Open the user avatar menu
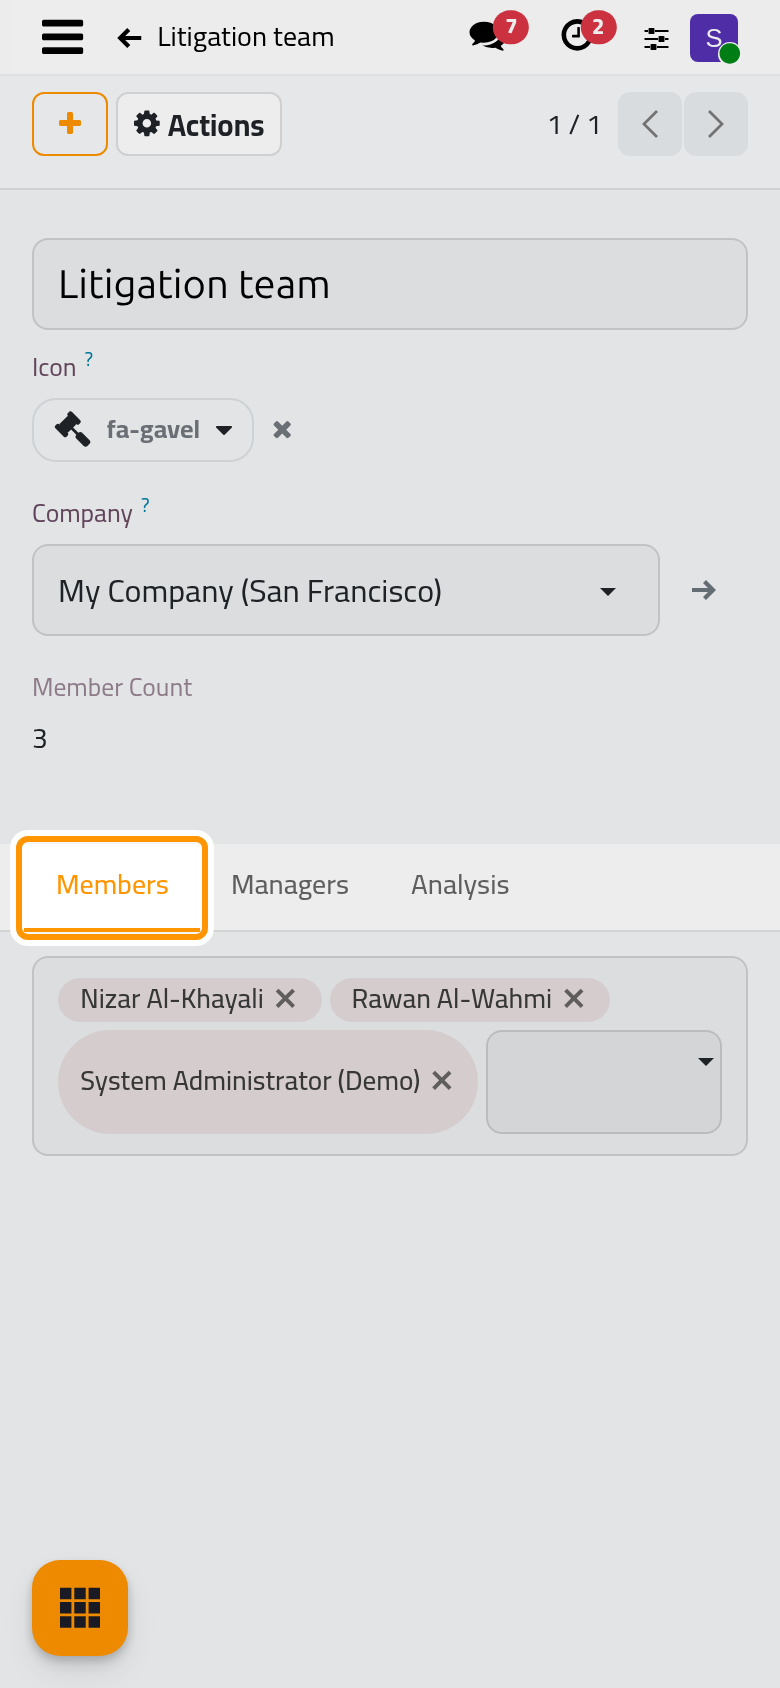Screen dimensions: 780x1688 [x=714, y=38]
